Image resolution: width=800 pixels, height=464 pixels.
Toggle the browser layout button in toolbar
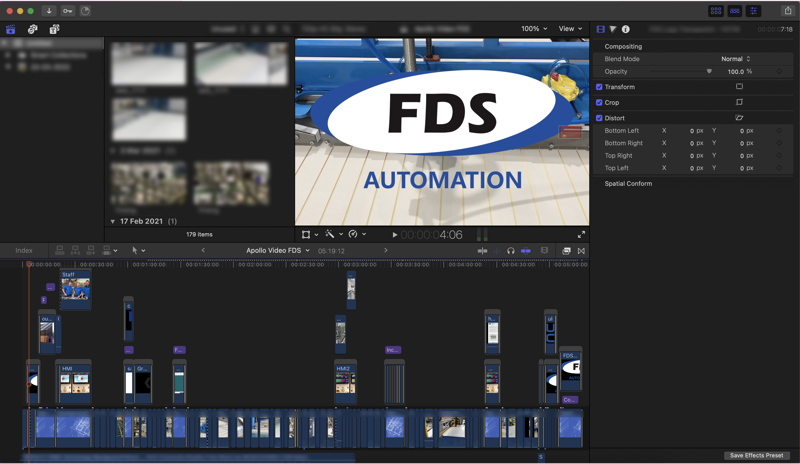coord(716,11)
